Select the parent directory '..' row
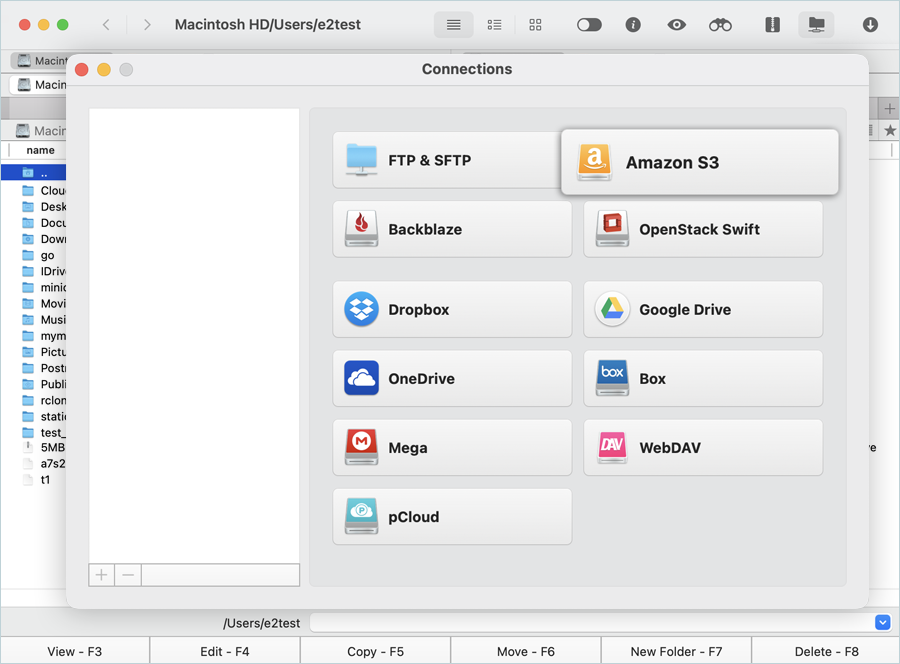The height and width of the screenshot is (664, 900). 34,172
